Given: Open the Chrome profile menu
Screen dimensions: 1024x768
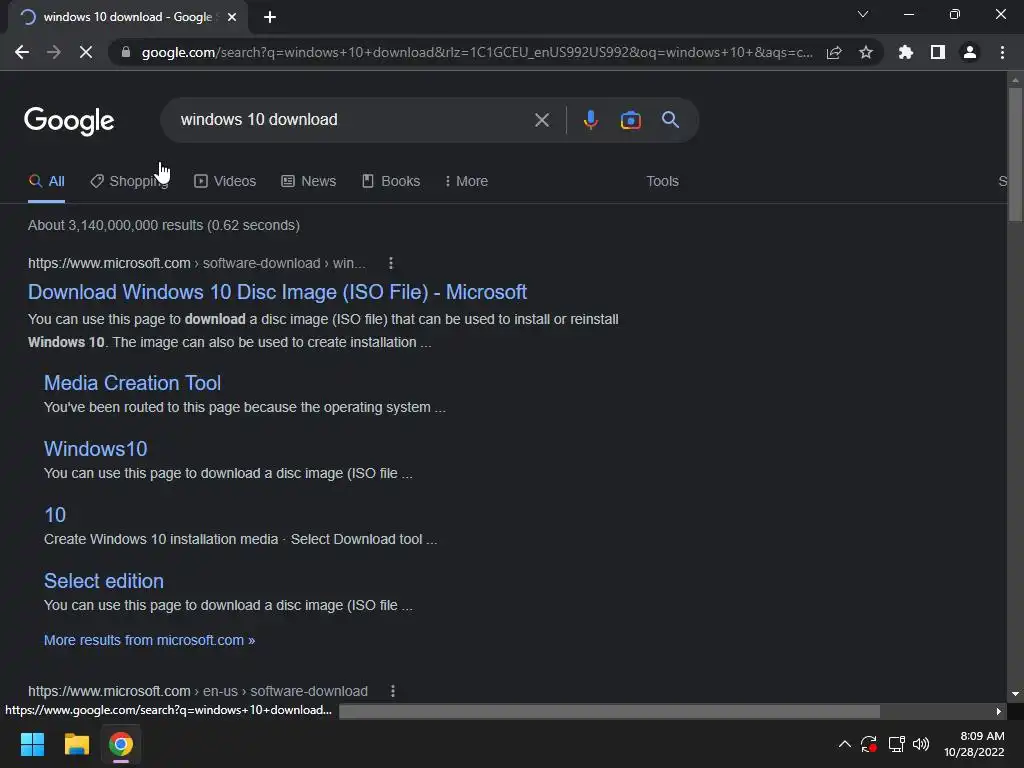Looking at the screenshot, I should 970,52.
